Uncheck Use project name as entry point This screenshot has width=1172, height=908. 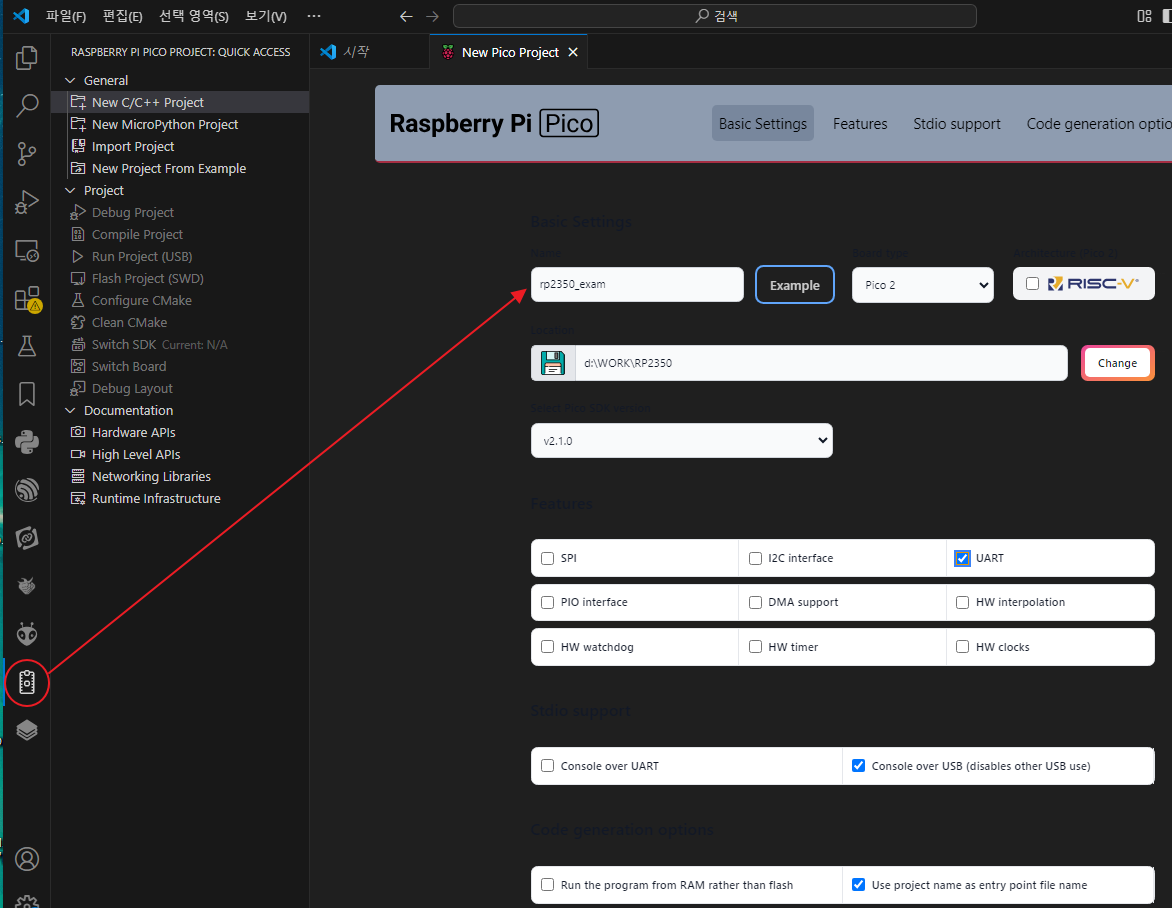(859, 885)
